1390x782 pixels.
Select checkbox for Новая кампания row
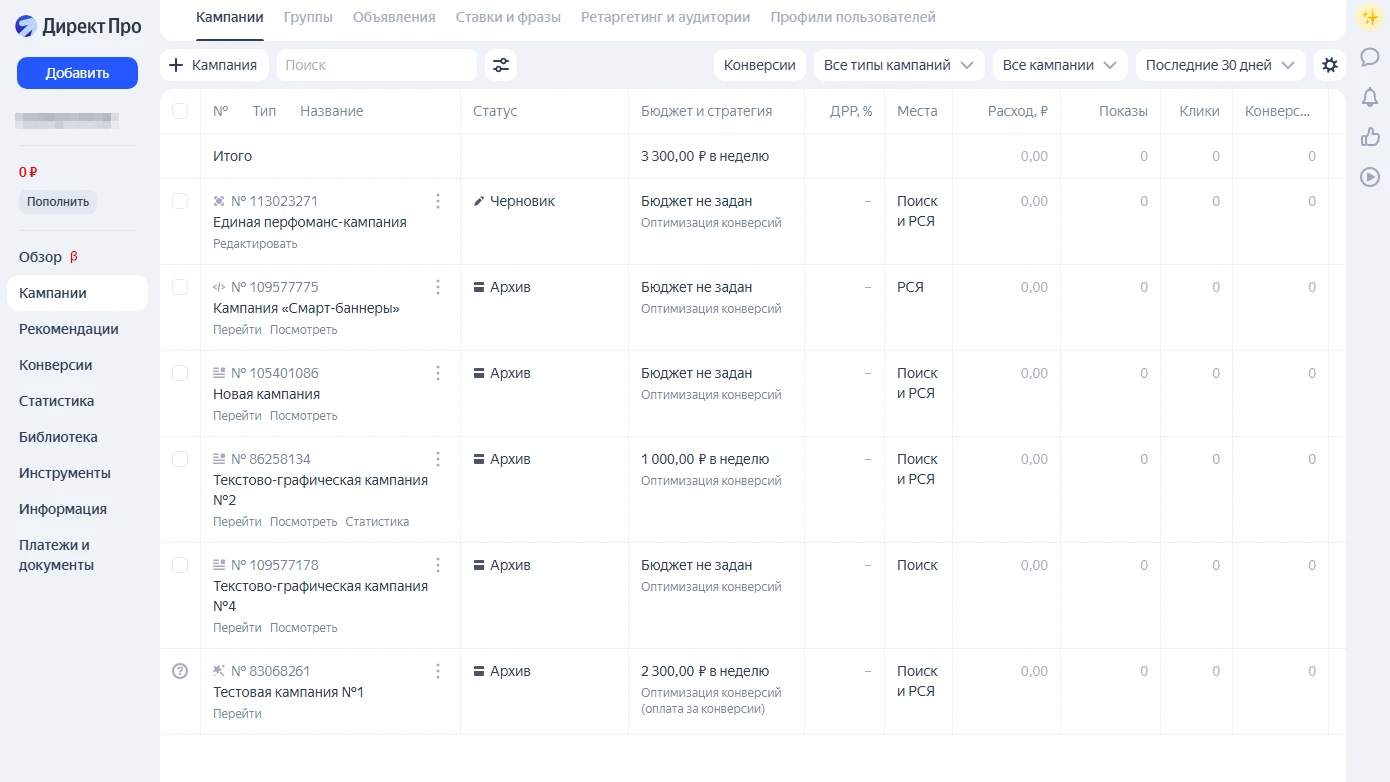(x=180, y=373)
